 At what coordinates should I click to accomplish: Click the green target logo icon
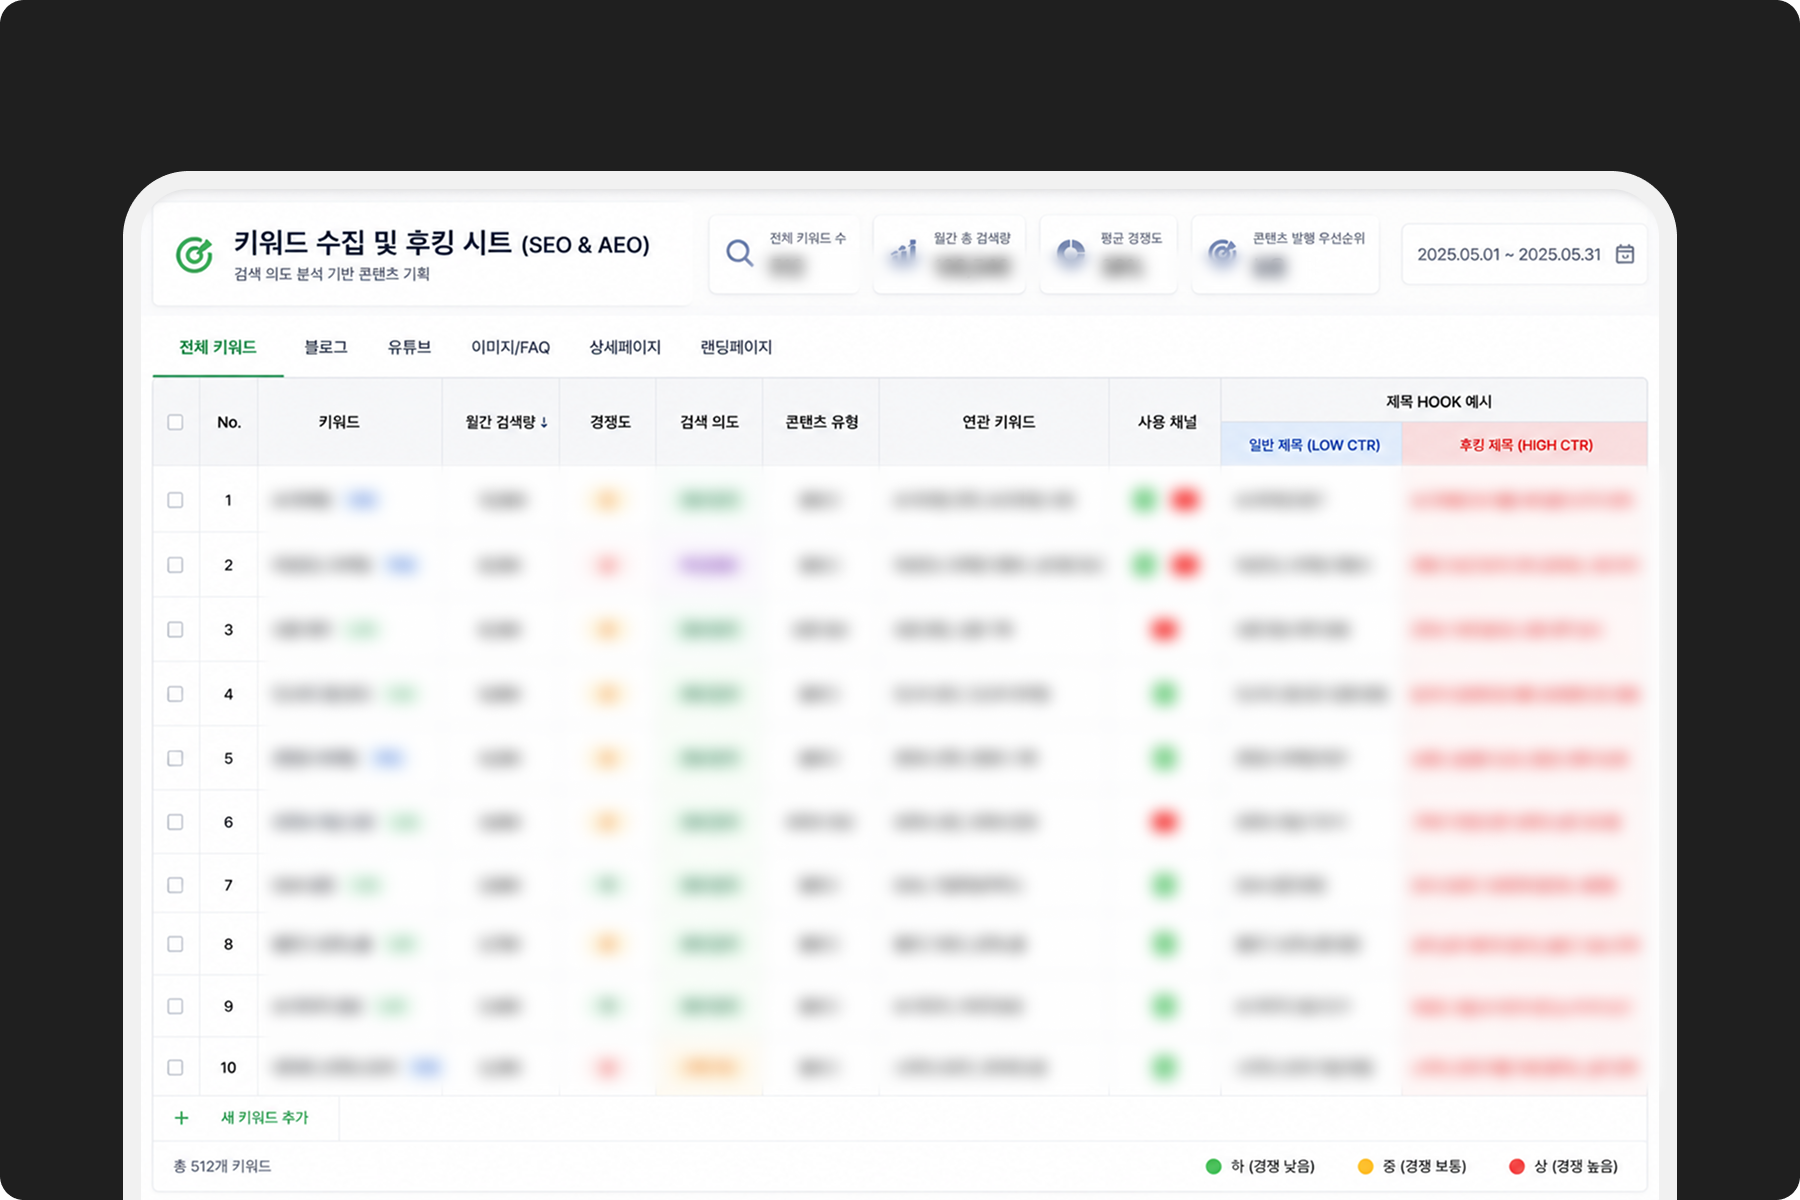[194, 255]
